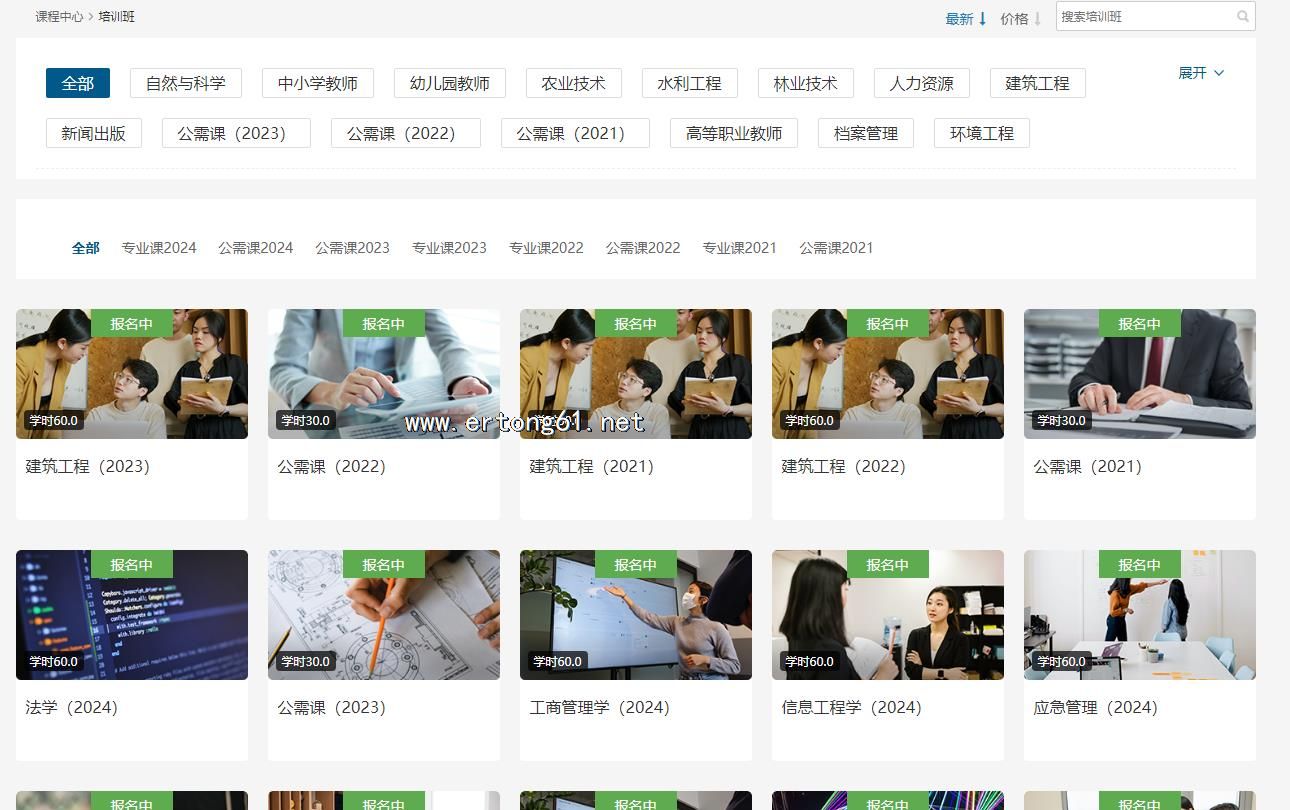The width and height of the screenshot is (1290, 810).
Task: Filter by 公需课（2023）category
Action: click(x=236, y=133)
